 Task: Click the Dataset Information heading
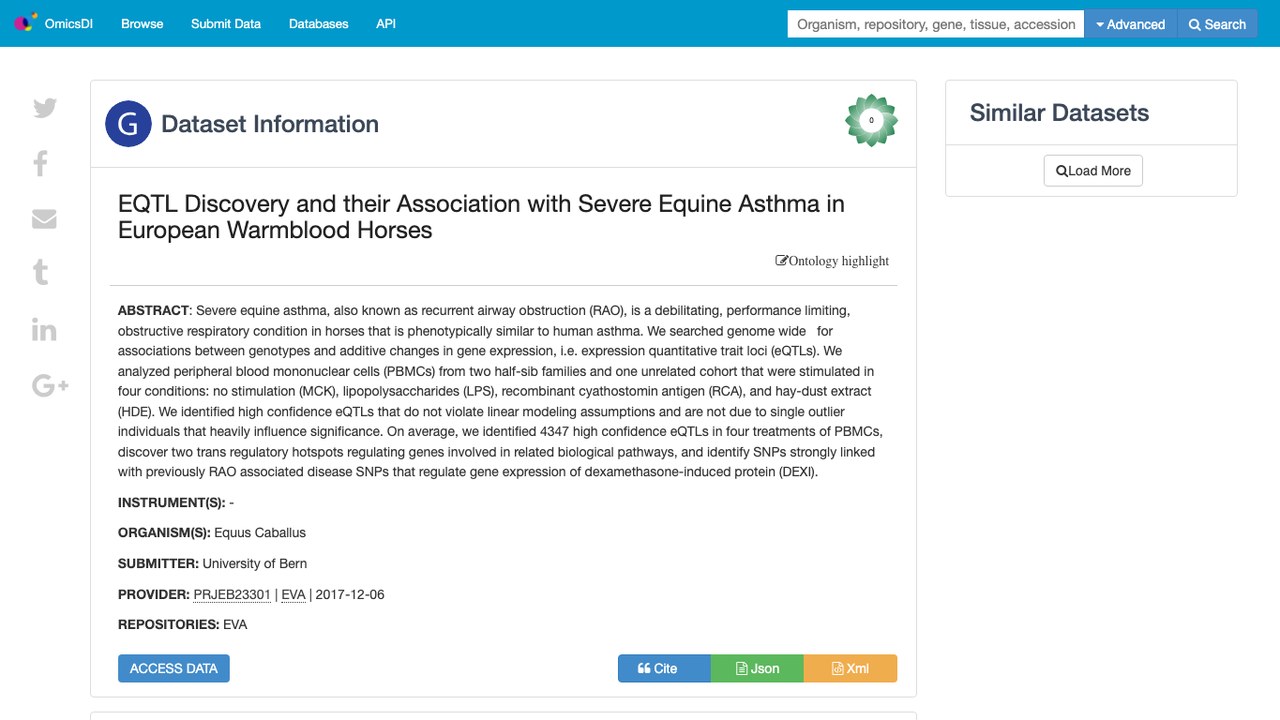[x=270, y=124]
